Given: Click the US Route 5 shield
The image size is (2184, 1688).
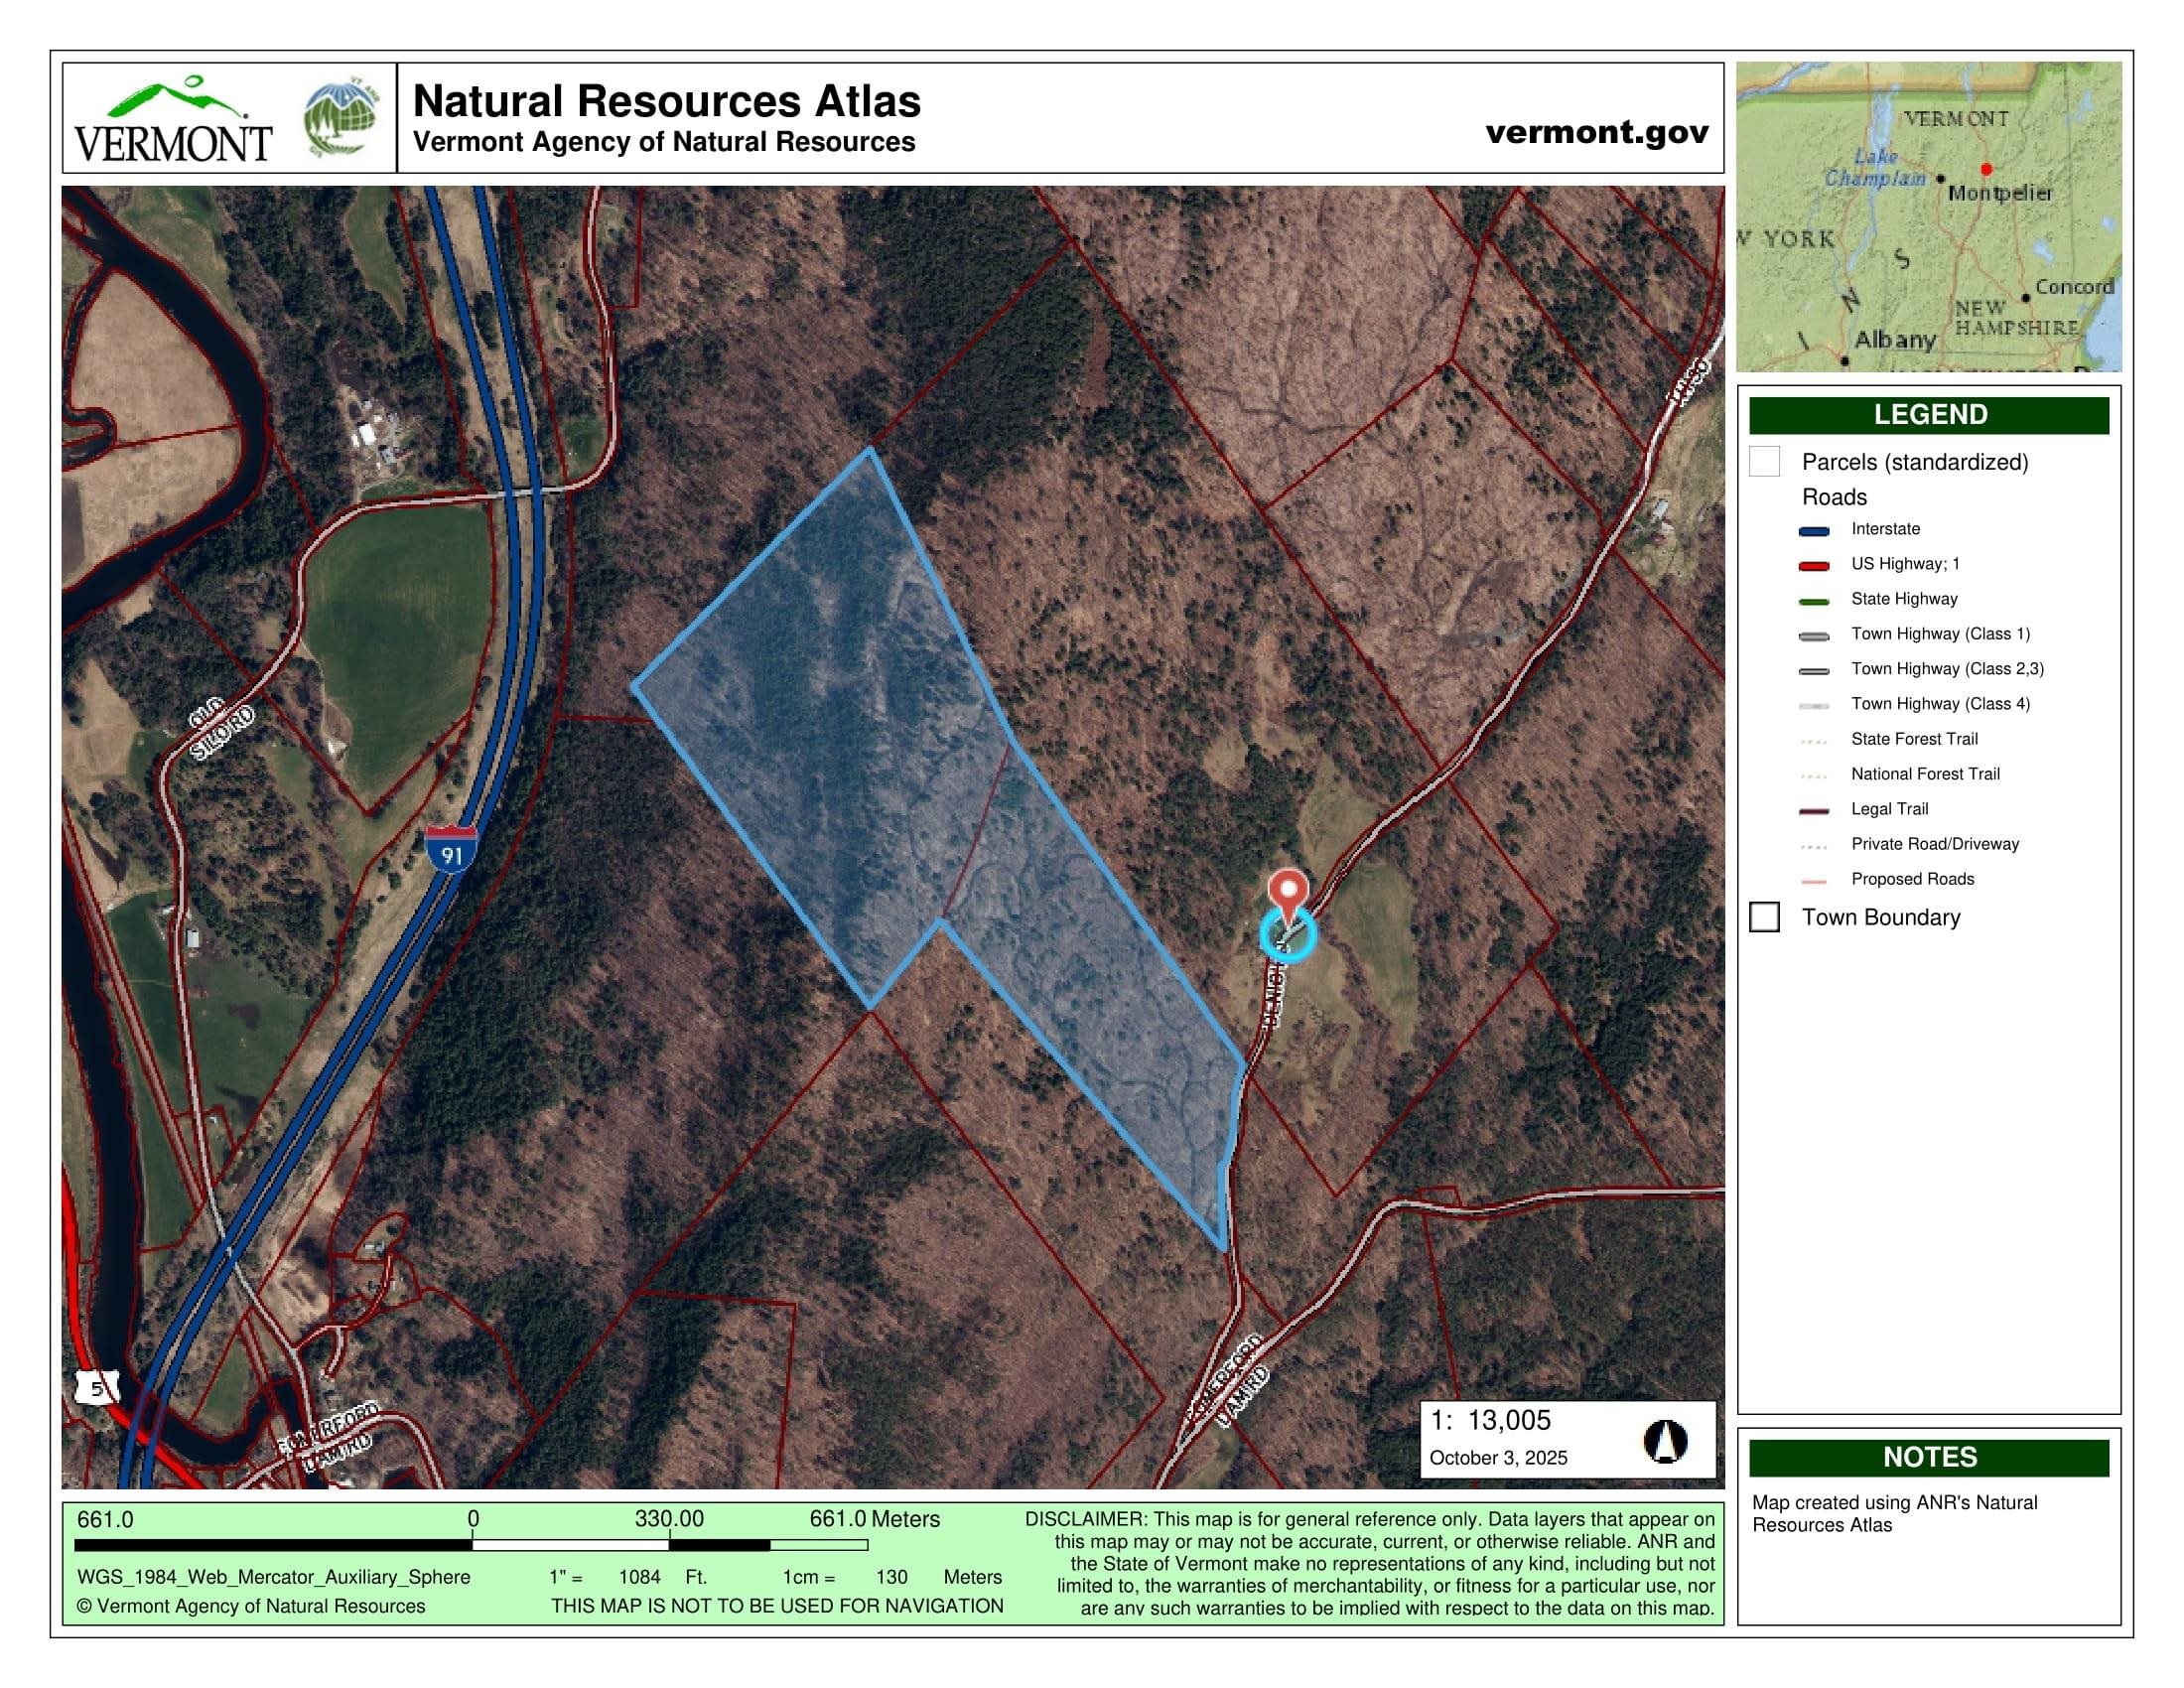Looking at the screenshot, I should click(97, 1388).
